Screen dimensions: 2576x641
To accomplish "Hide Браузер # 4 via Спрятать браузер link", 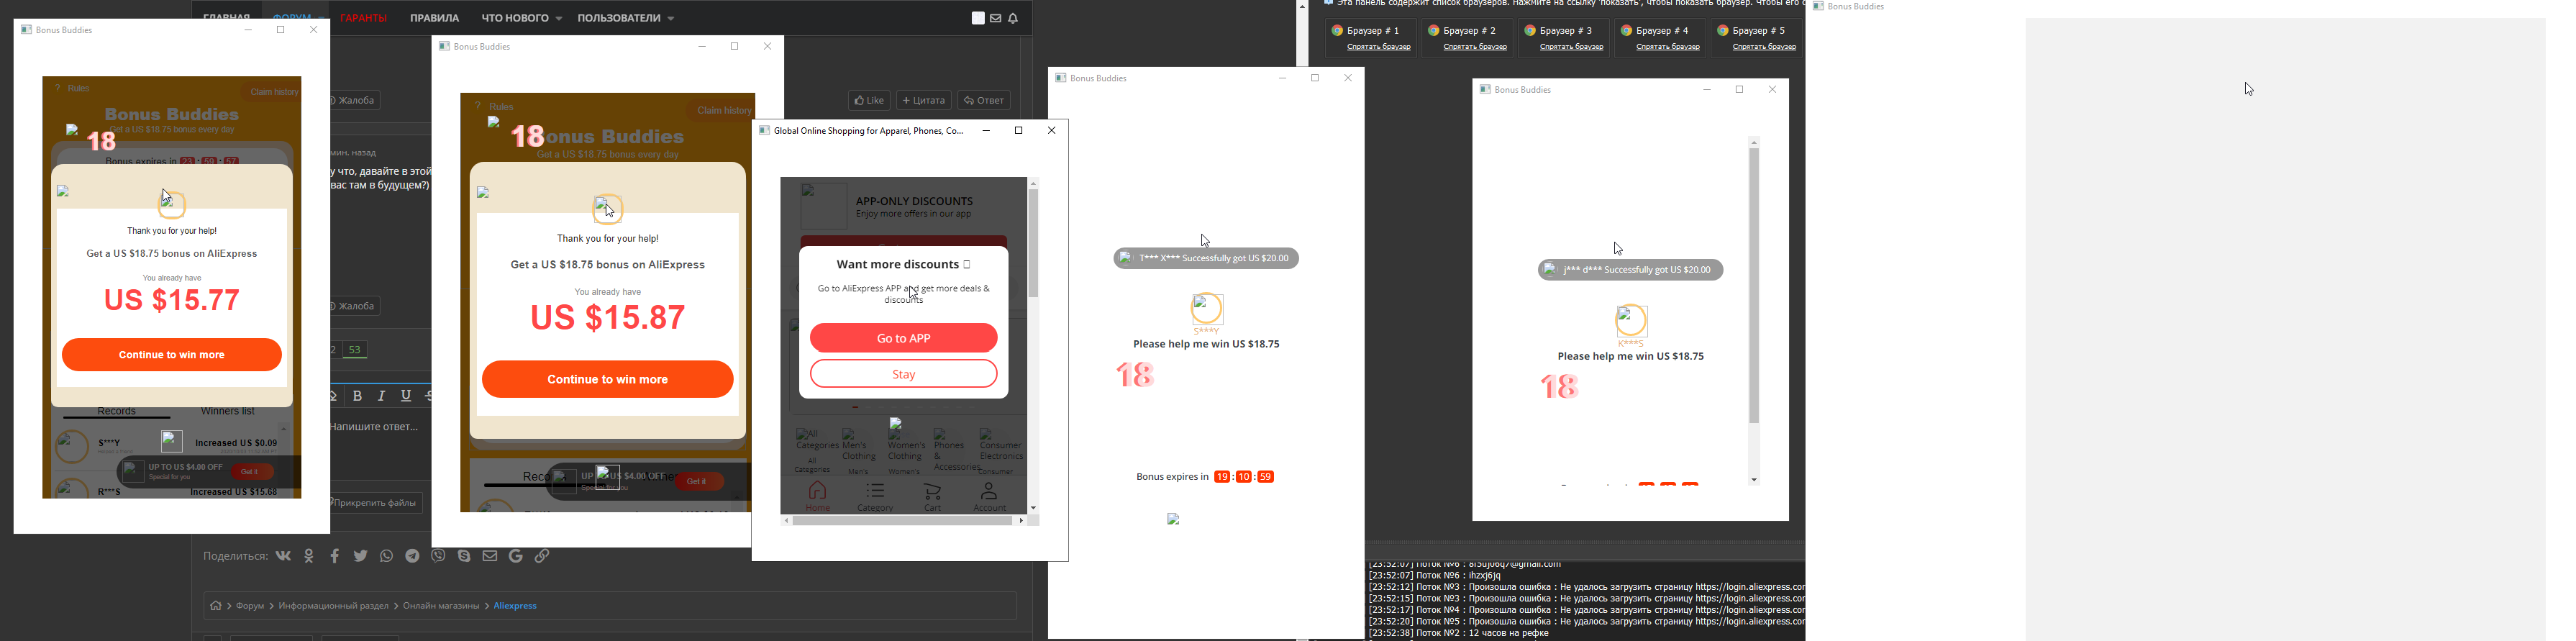I will click(x=1668, y=48).
